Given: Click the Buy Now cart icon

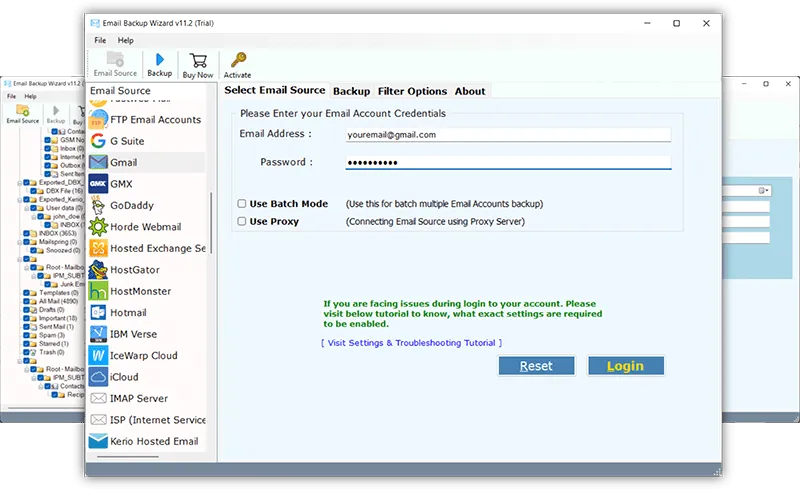Looking at the screenshot, I should coord(198,65).
